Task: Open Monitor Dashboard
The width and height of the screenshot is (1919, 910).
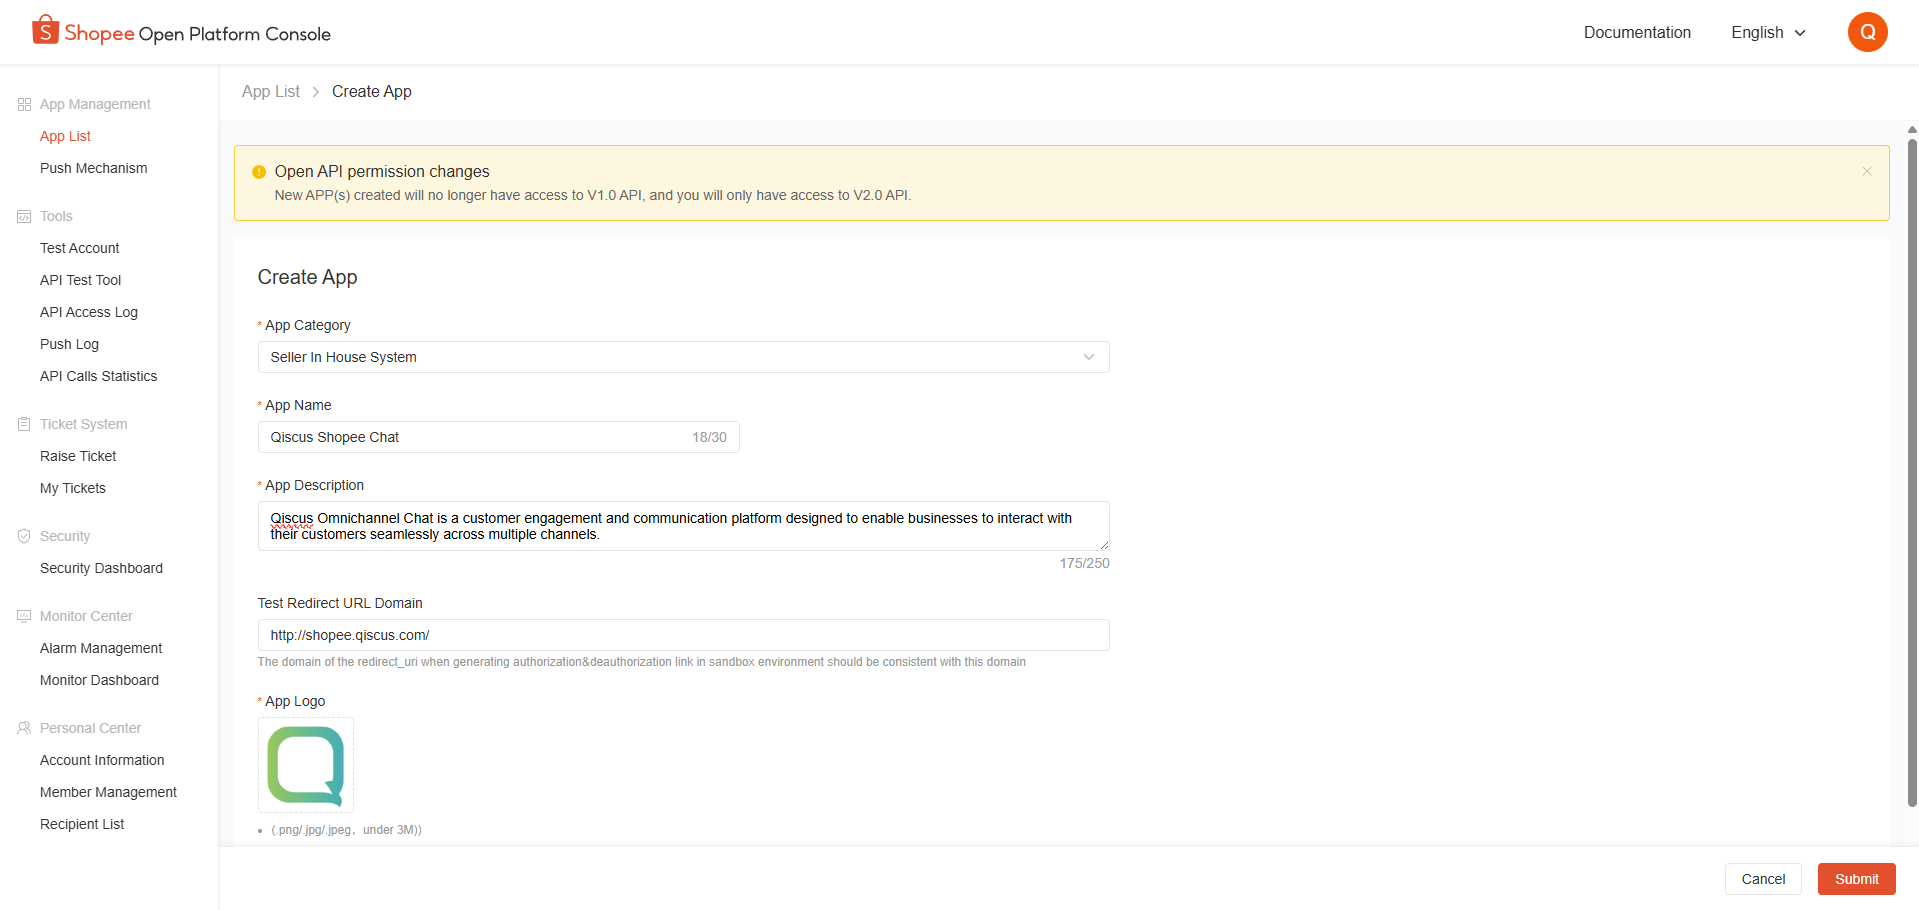Action: tap(99, 680)
